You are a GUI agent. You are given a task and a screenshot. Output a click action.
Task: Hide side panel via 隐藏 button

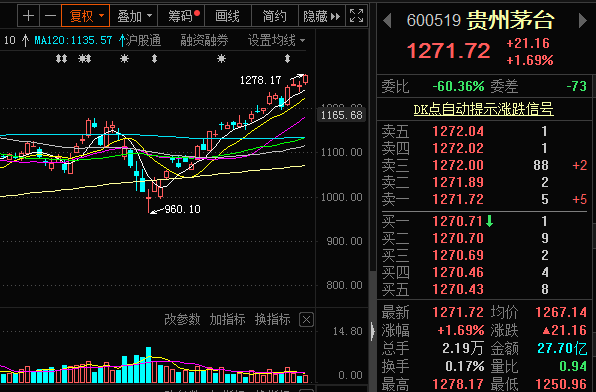322,16
